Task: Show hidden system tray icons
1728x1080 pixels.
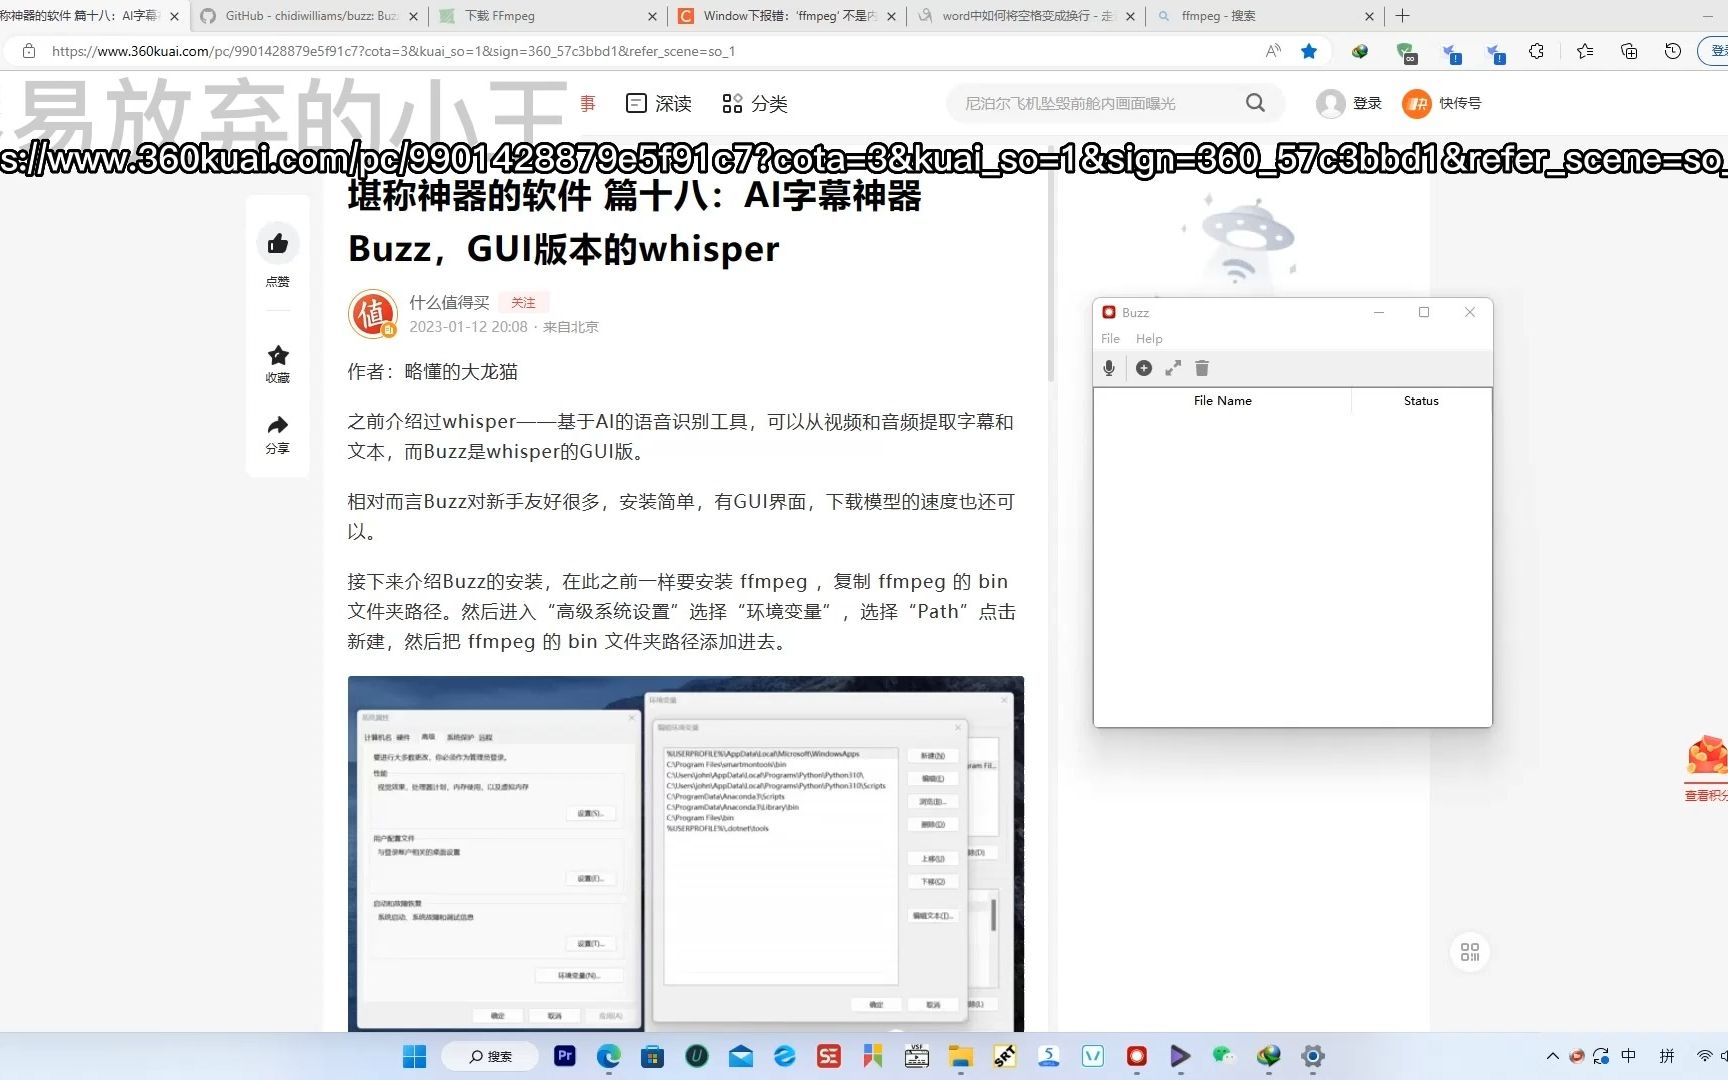Action: 1552,1056
